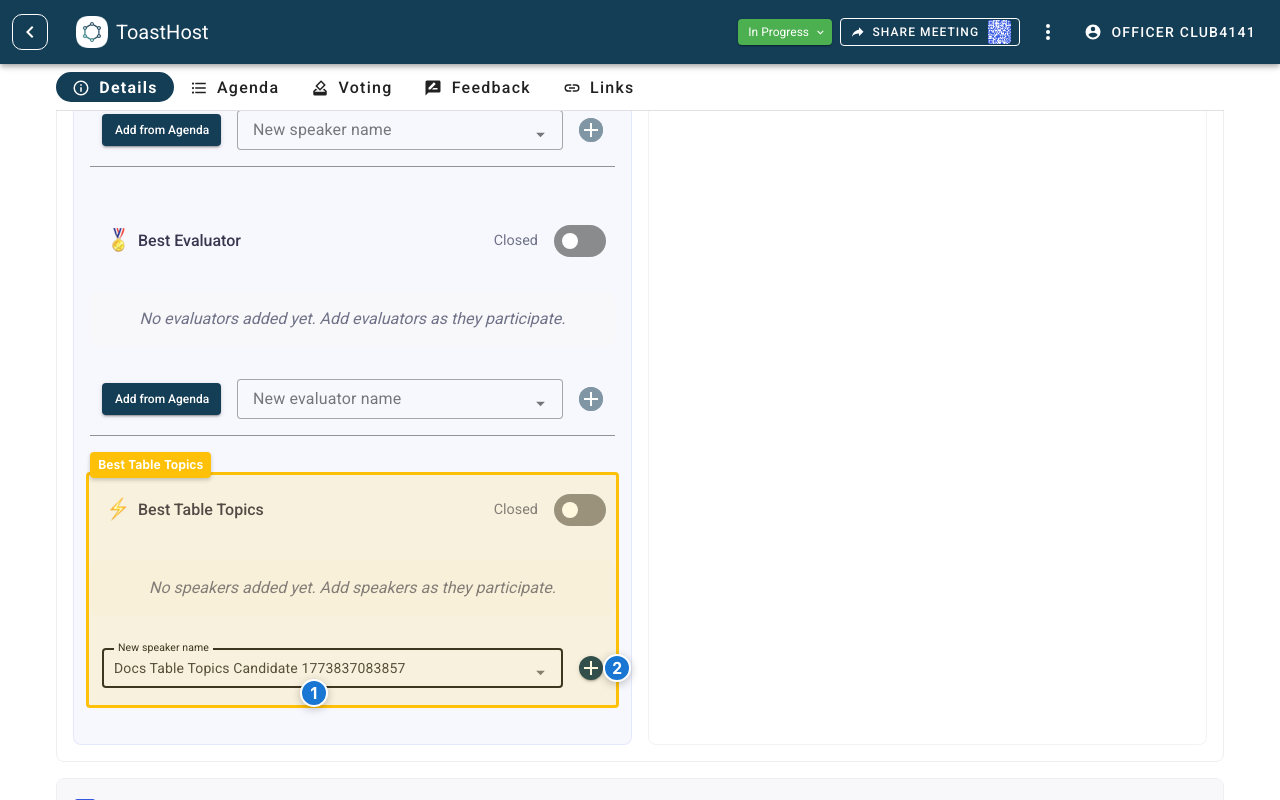The width and height of the screenshot is (1280, 800).
Task: Click the Best Table Topics lightning icon
Action: (117, 509)
